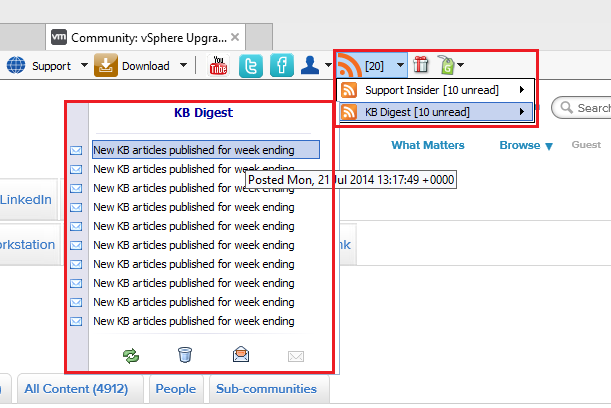The image size is (611, 408).
Task: Open the green tag dropdown arrow
Action: coord(460,65)
